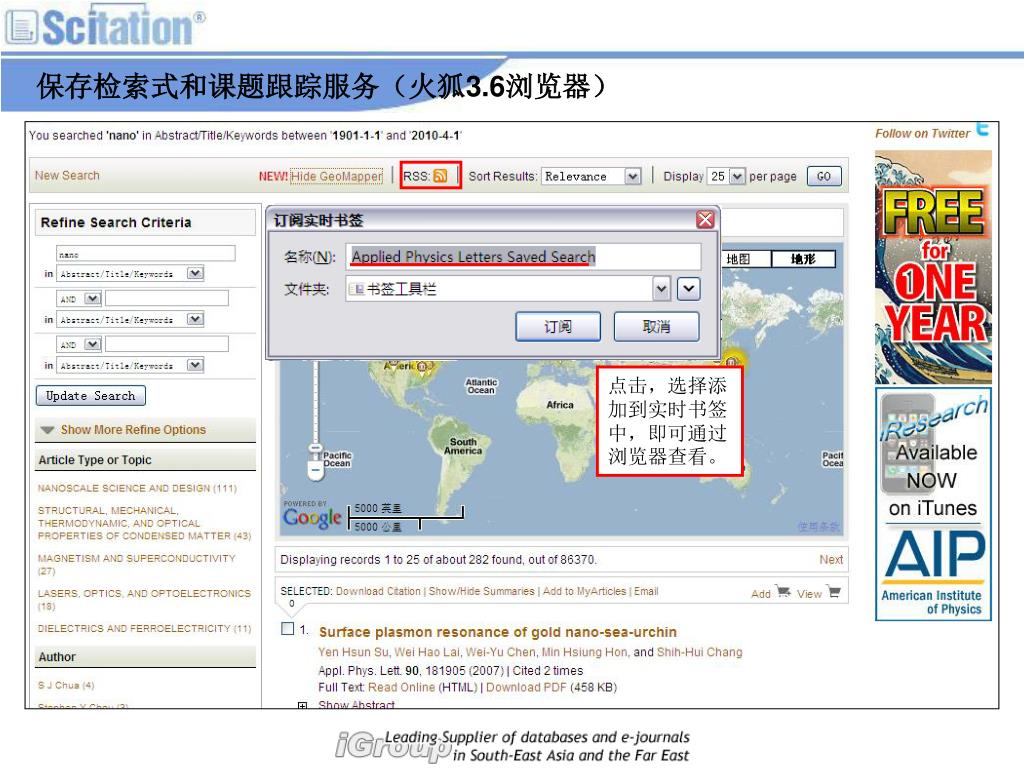Open the Surface plasmon resonance article title

coord(498,632)
